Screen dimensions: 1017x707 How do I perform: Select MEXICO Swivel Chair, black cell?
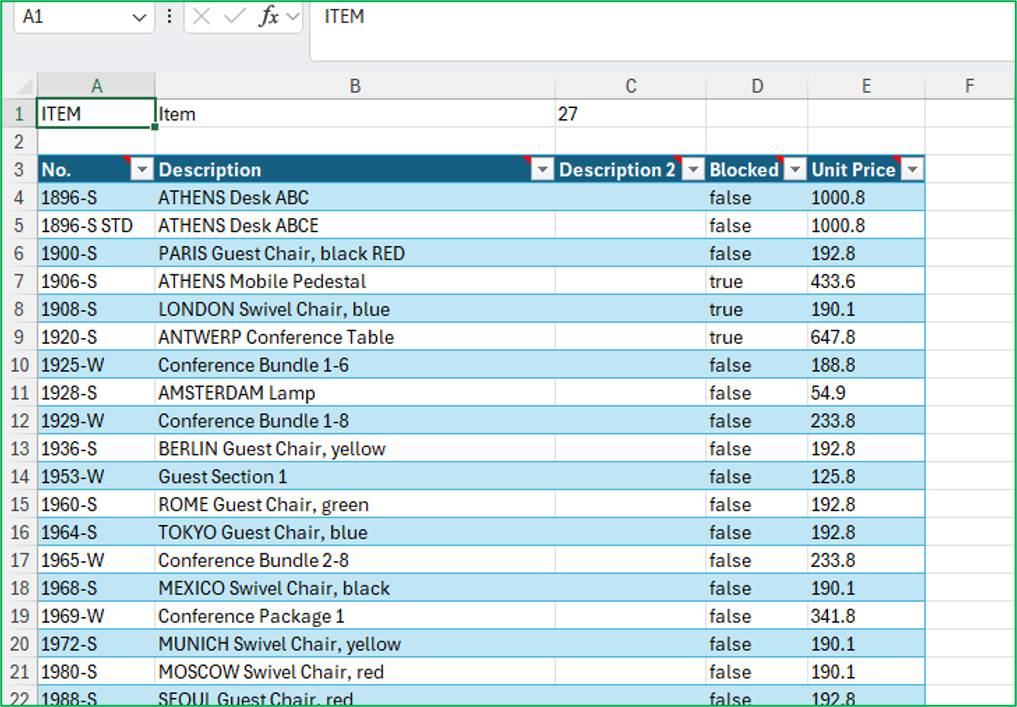click(355, 588)
